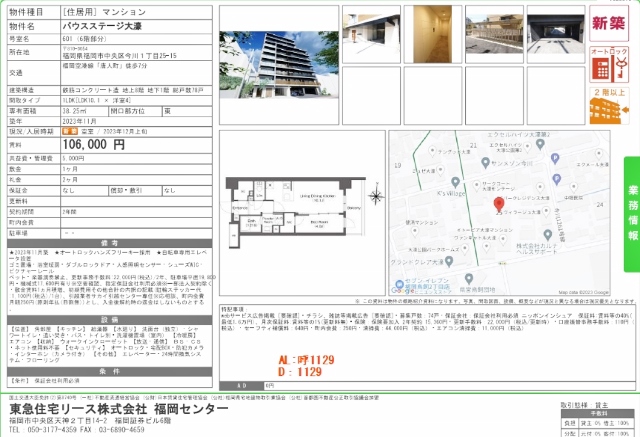Click the 備考 section header
The width and height of the screenshot is (640, 437).
pyautogui.click(x=110, y=243)
